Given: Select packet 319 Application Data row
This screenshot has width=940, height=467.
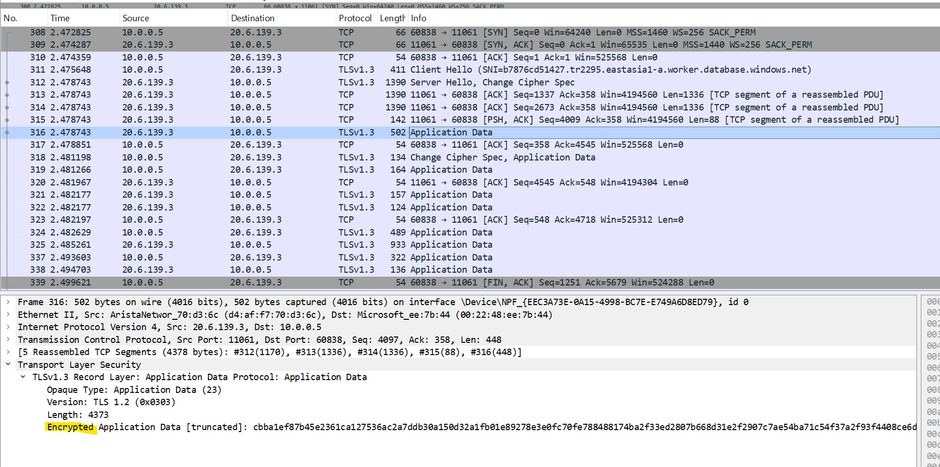Looking at the screenshot, I should (x=470, y=170).
